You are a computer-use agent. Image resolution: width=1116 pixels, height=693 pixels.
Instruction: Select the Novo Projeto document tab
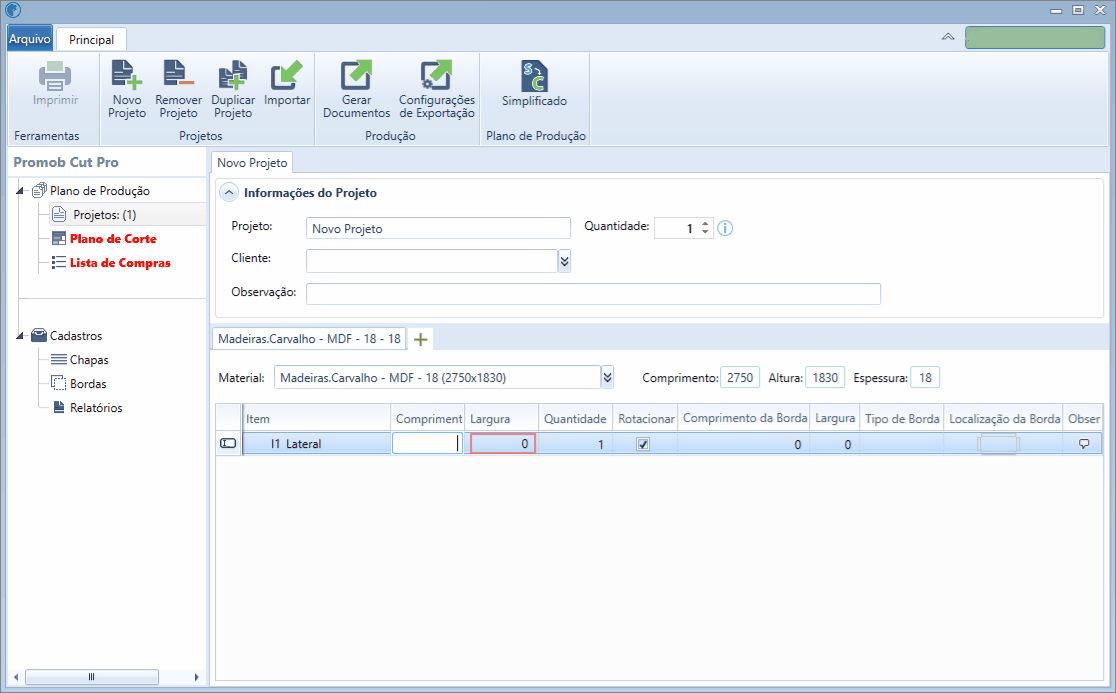pos(252,163)
